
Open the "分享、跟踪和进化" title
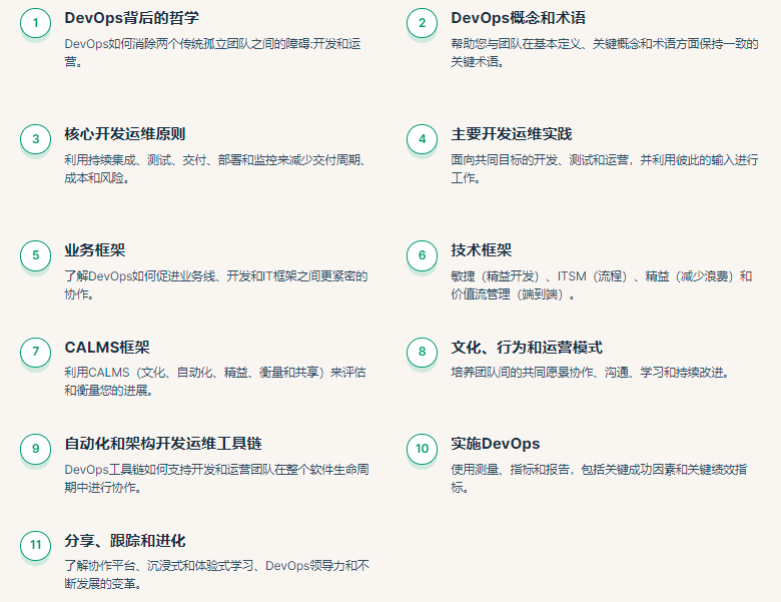125,541
